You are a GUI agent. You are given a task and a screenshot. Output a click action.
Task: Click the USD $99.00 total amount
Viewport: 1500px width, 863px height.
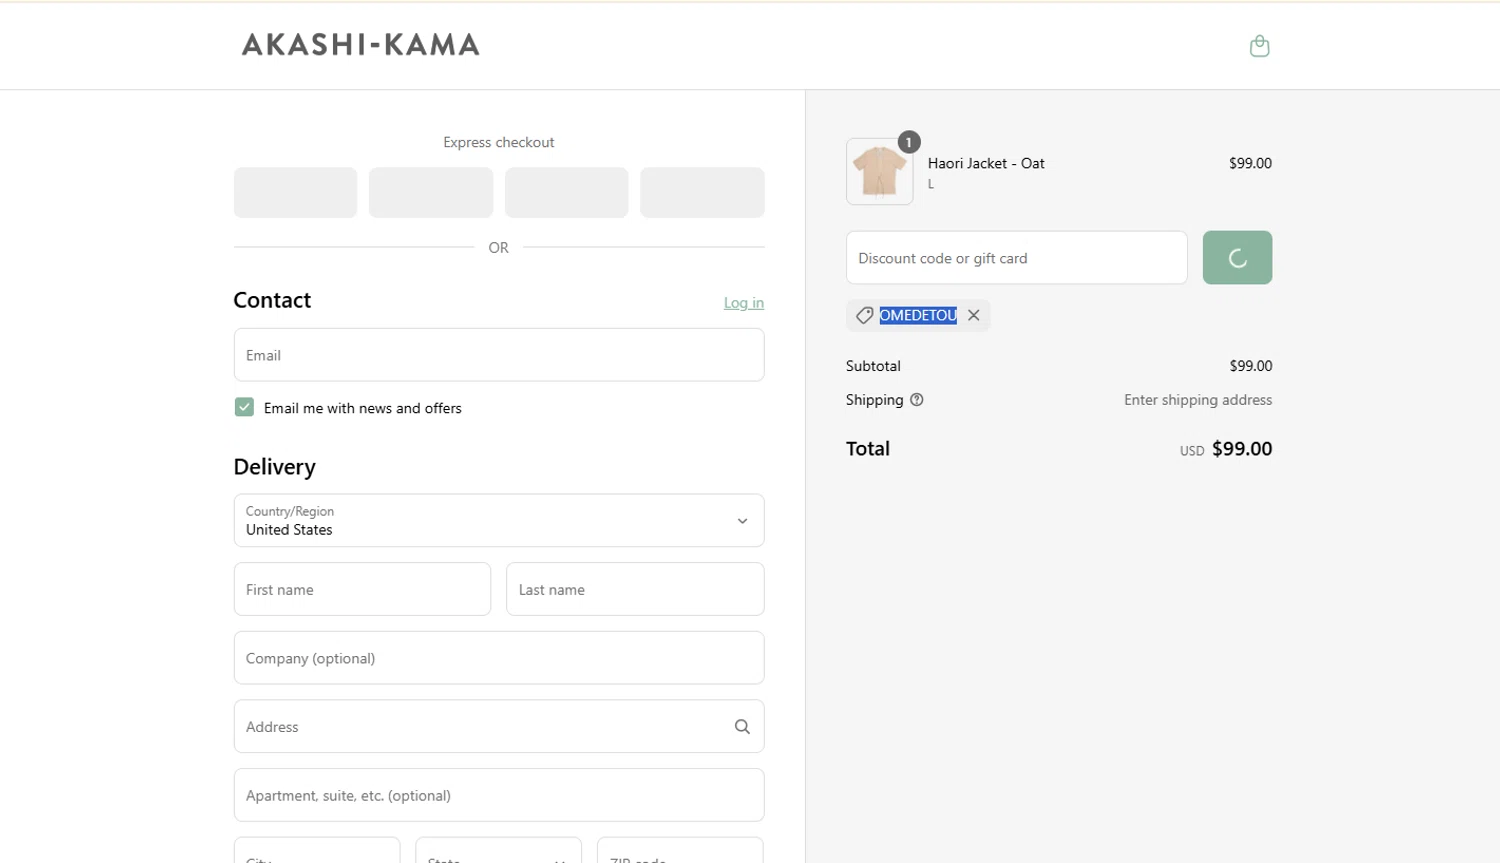[x=1226, y=449]
